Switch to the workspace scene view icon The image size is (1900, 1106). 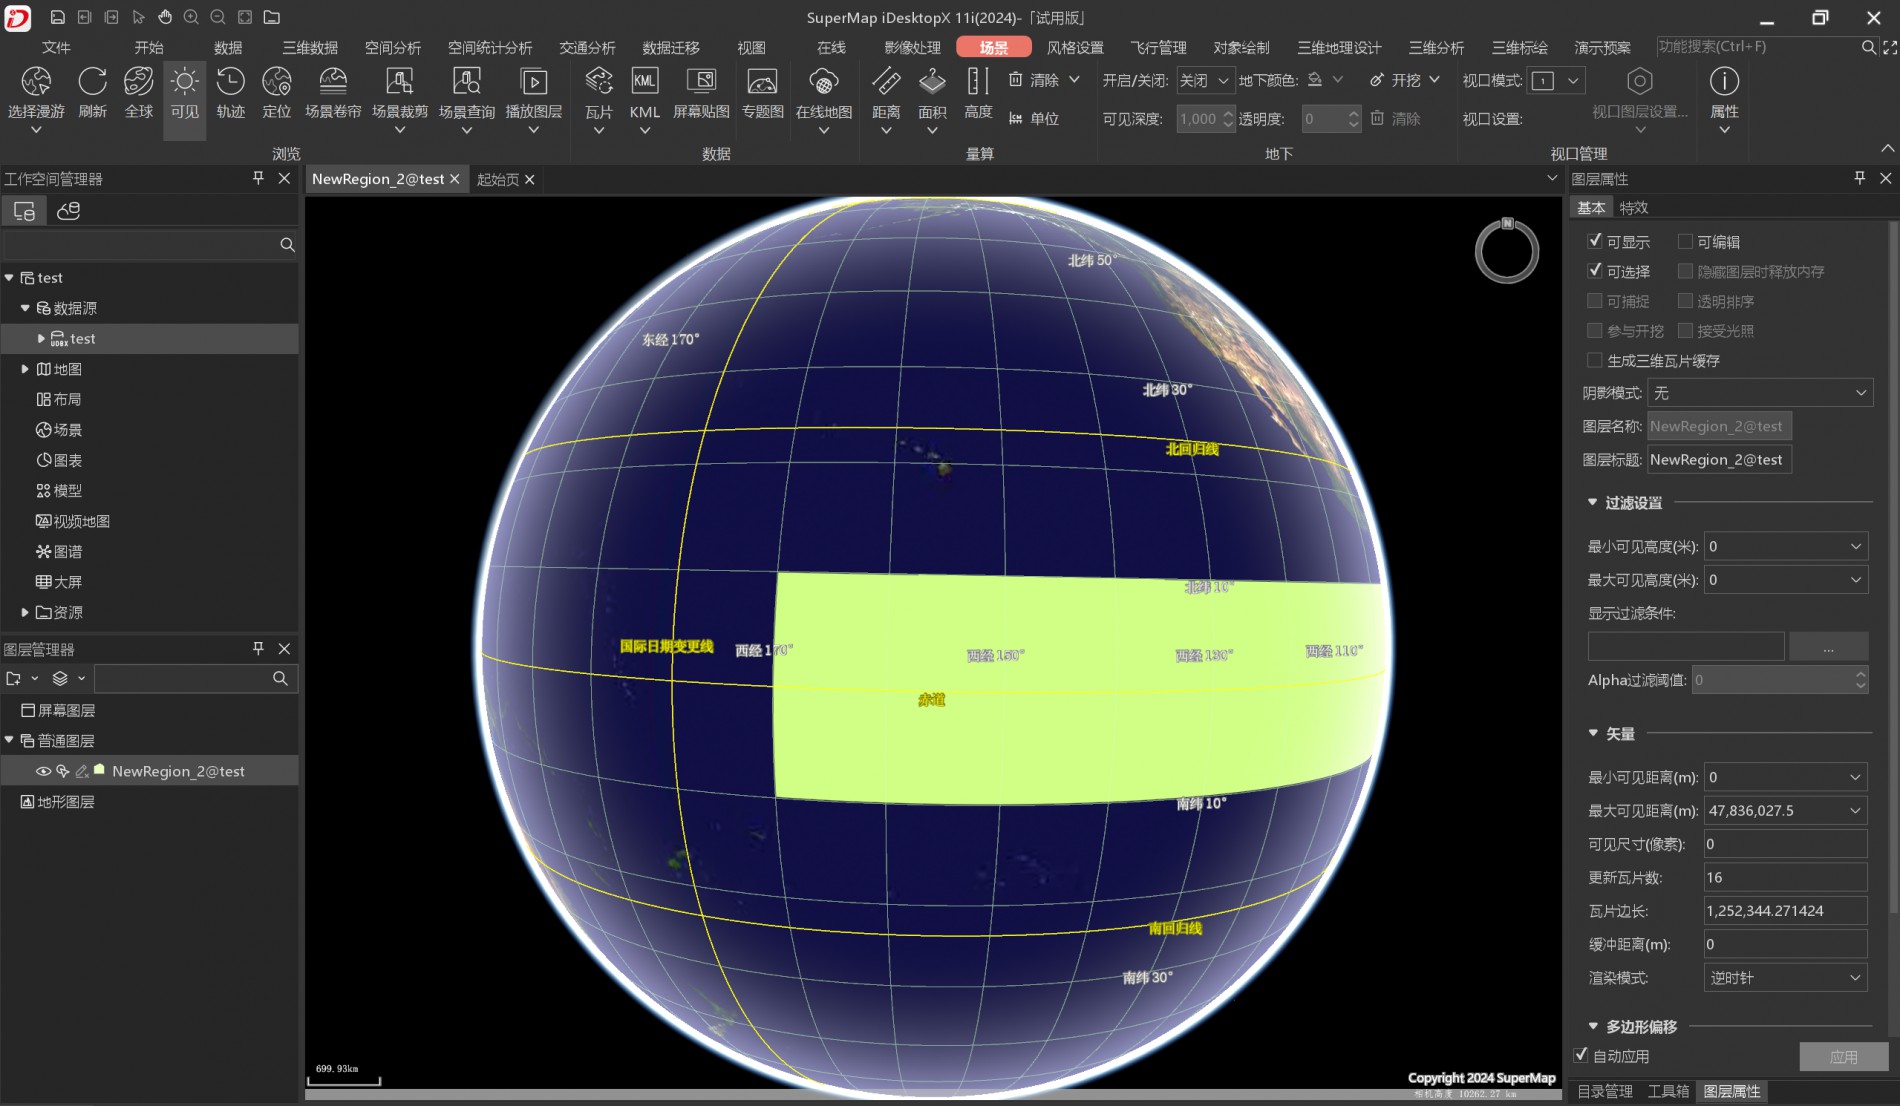[68, 211]
